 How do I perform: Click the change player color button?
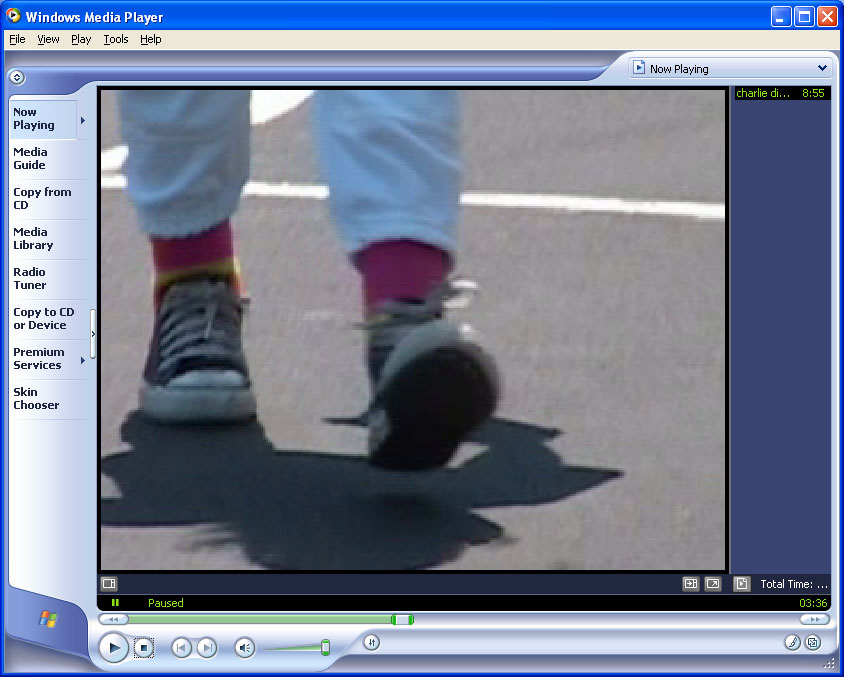tap(792, 643)
